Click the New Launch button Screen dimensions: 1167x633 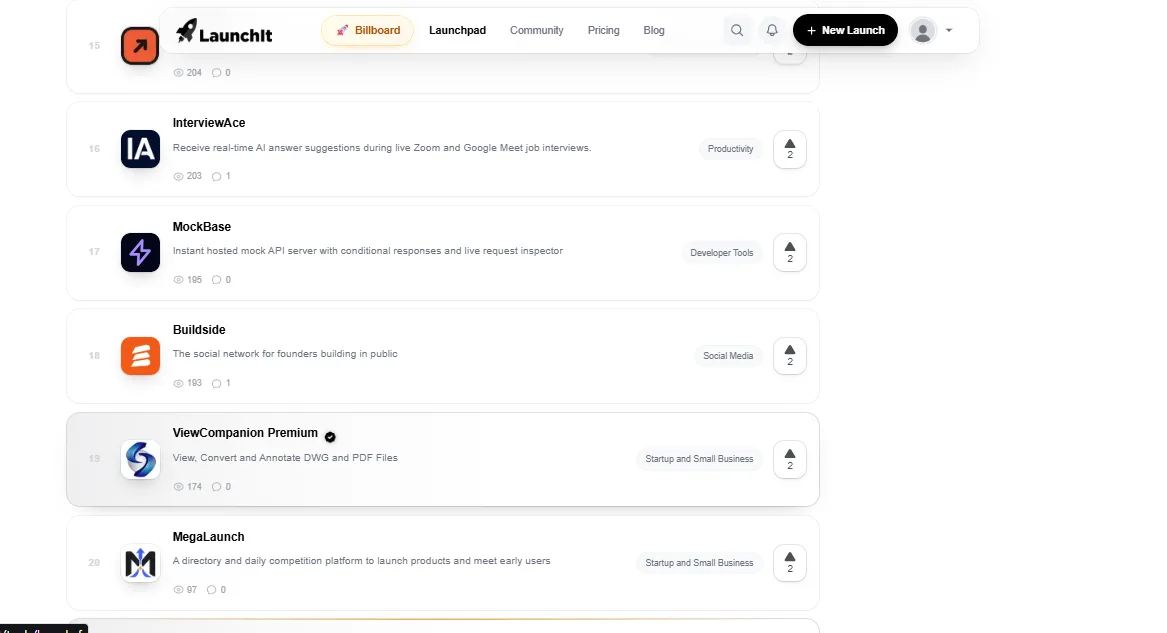click(845, 30)
